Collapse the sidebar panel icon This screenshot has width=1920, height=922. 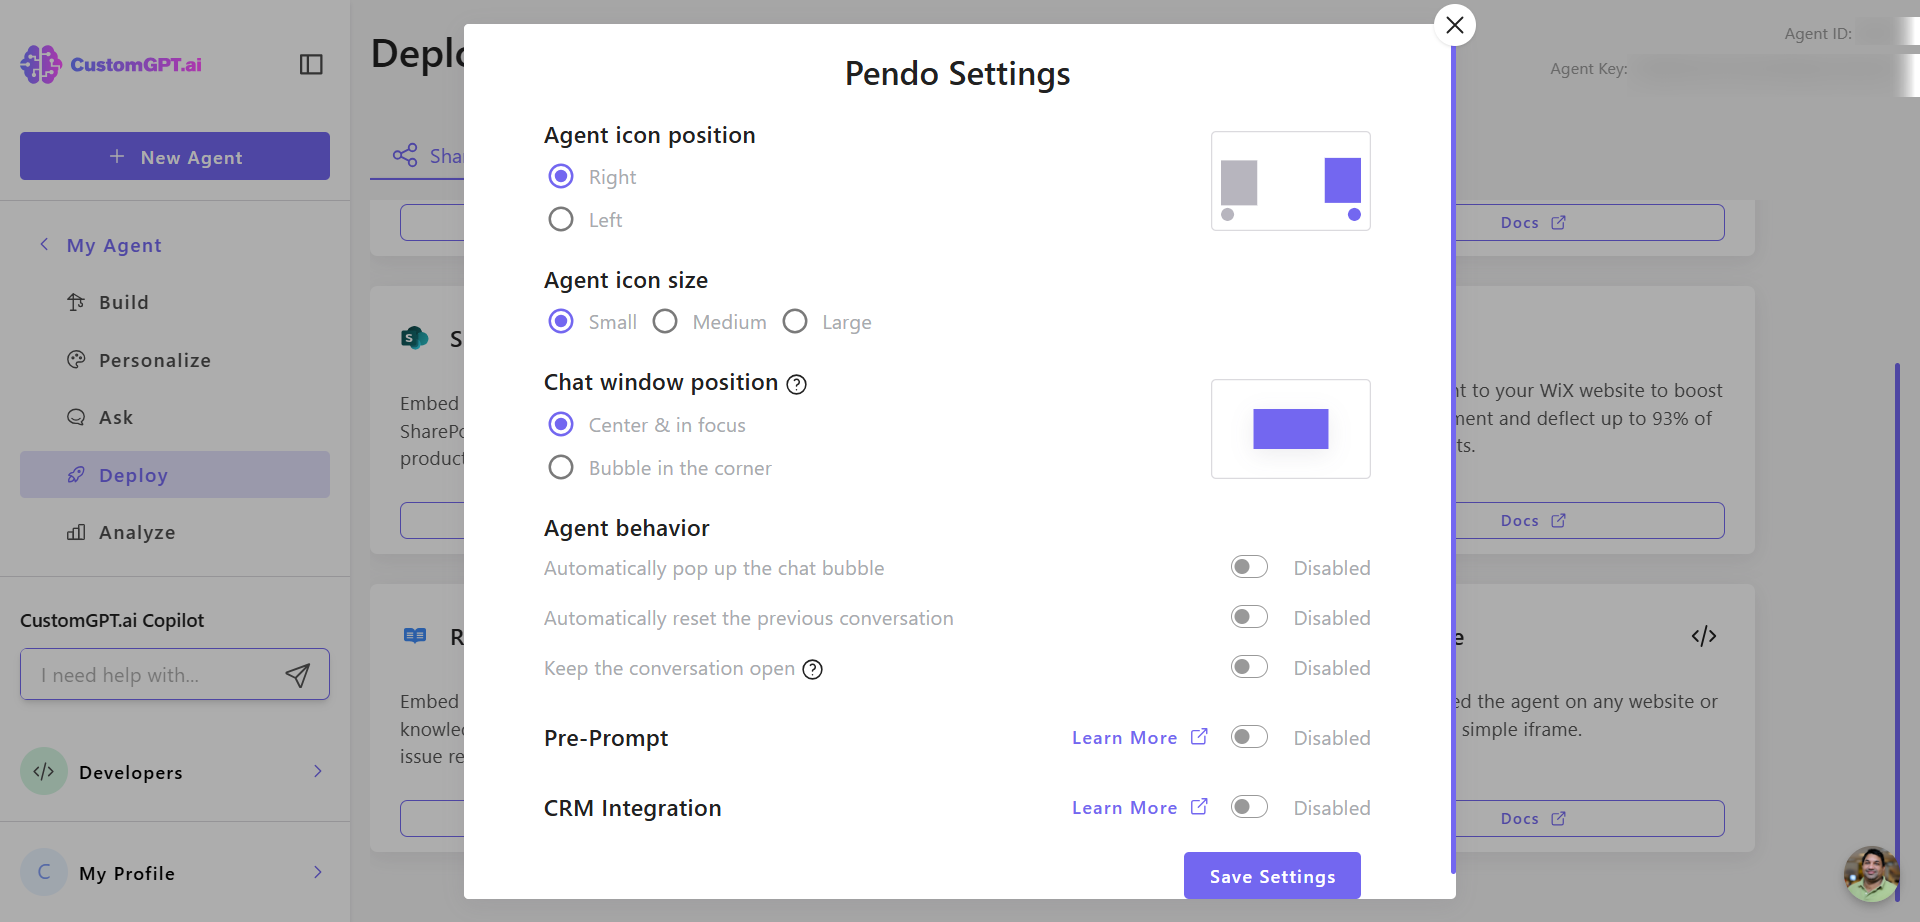311,64
